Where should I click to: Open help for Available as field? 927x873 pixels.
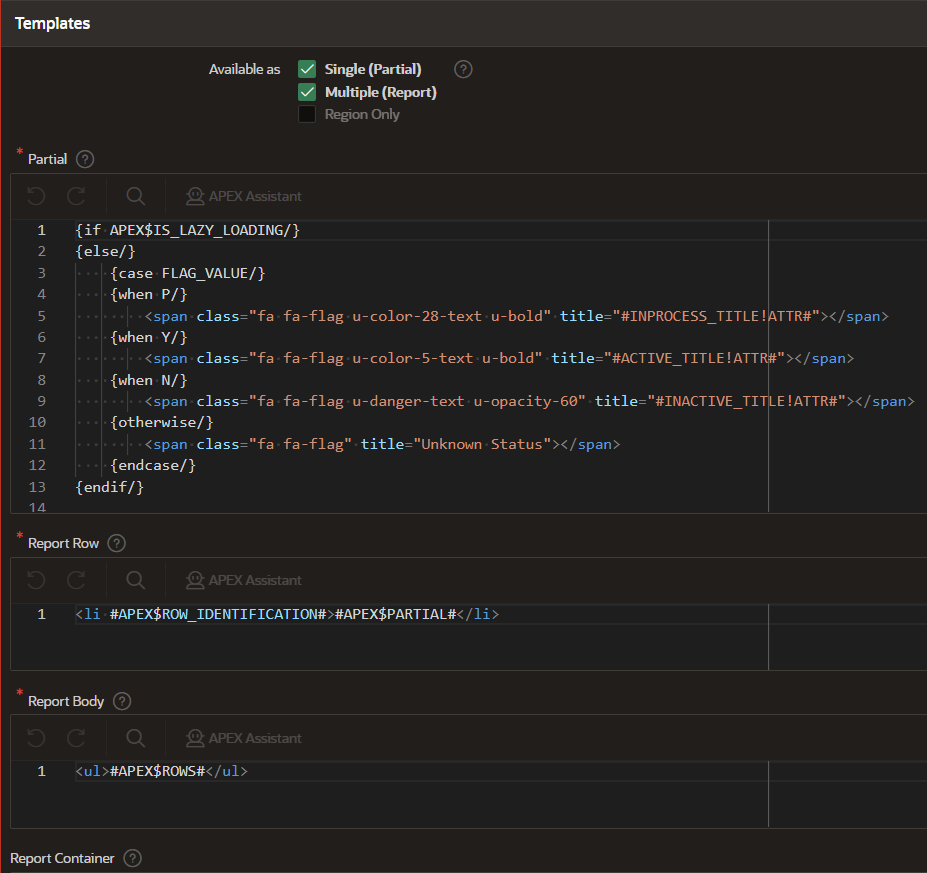[x=463, y=69]
